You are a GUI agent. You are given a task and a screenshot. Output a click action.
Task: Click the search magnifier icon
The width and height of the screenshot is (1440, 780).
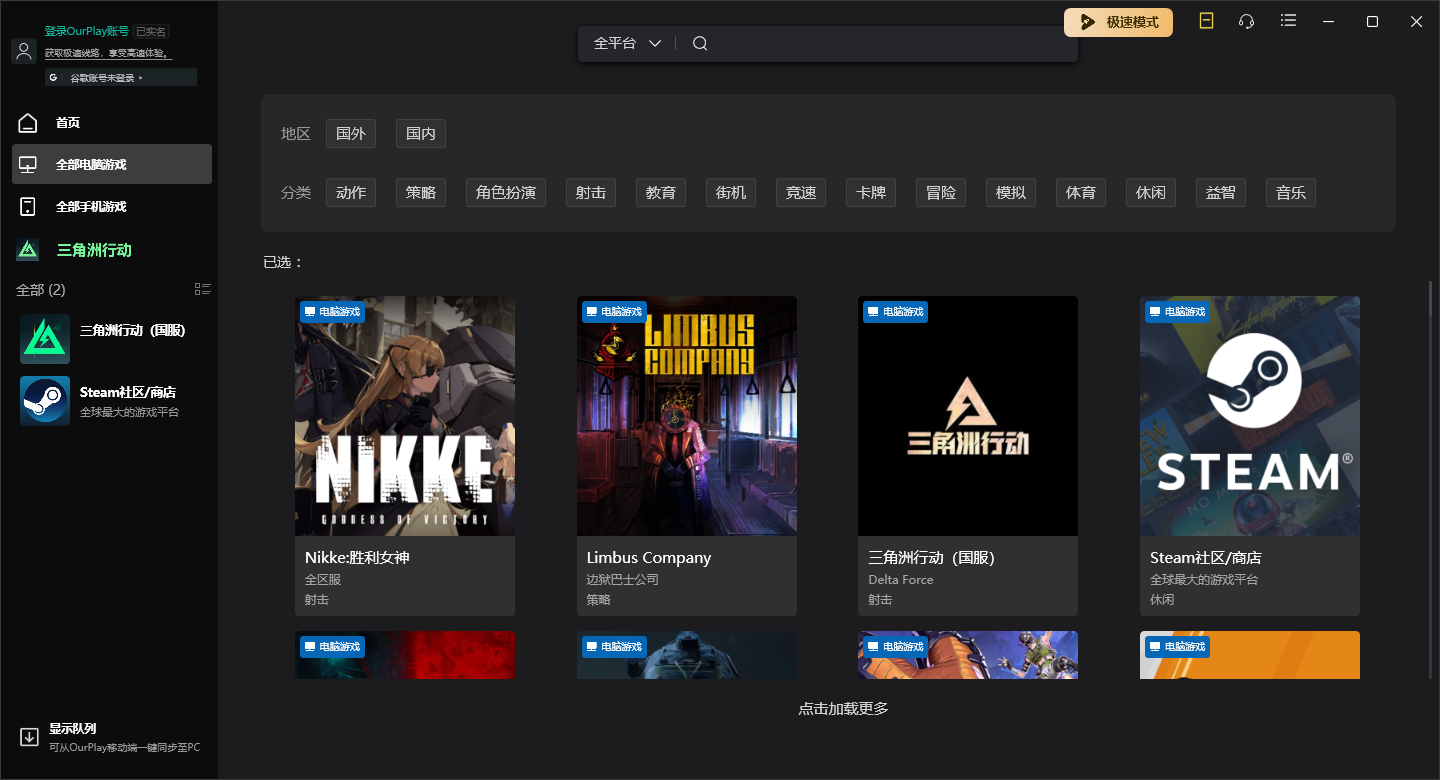click(700, 43)
